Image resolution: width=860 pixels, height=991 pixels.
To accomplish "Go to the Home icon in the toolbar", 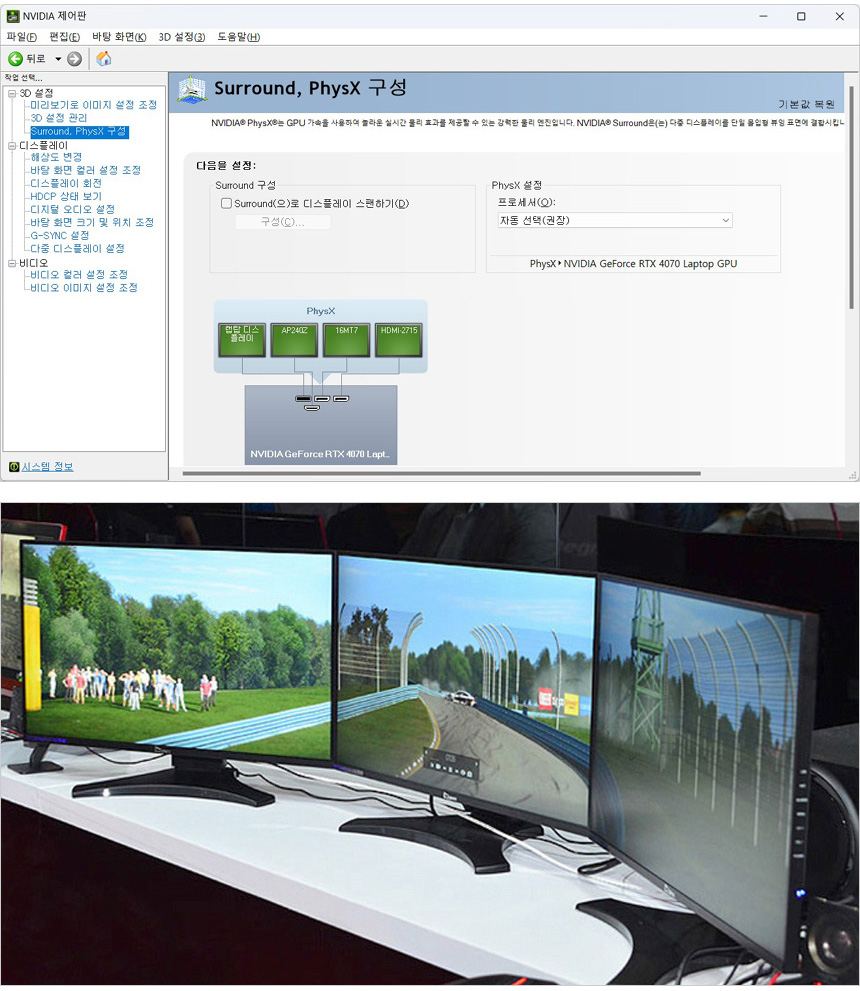I will click(104, 59).
